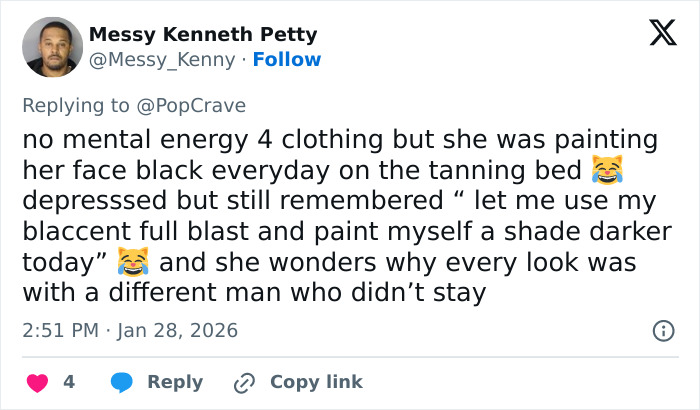The image size is (700, 410).
Task: Follow the @Messy_Kenny account
Action: [x=287, y=60]
